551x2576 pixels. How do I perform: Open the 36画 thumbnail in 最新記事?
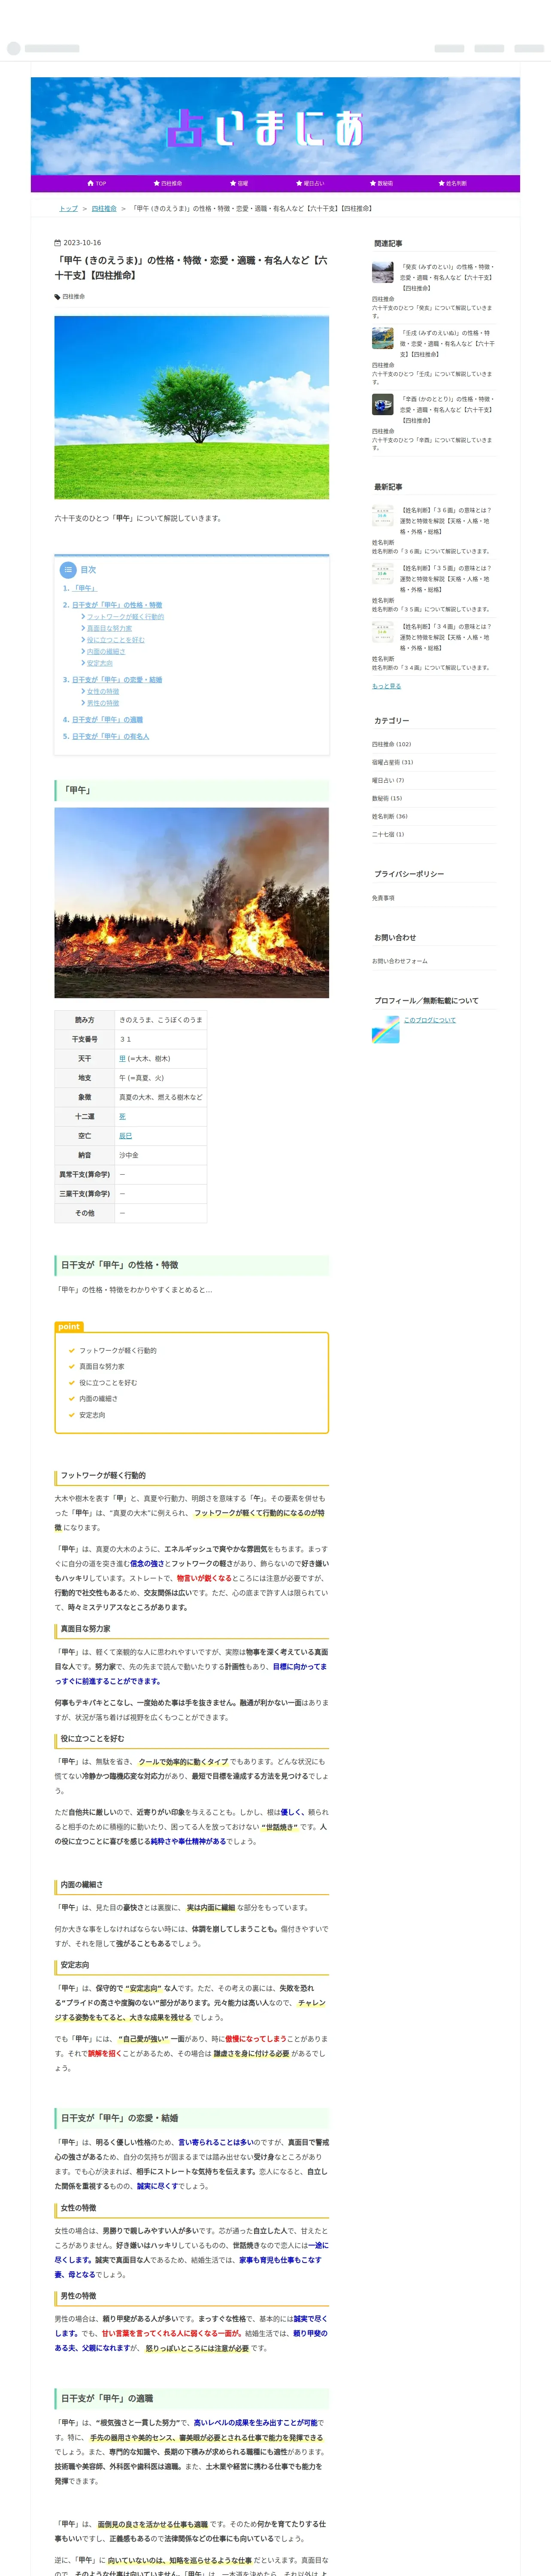tap(383, 515)
